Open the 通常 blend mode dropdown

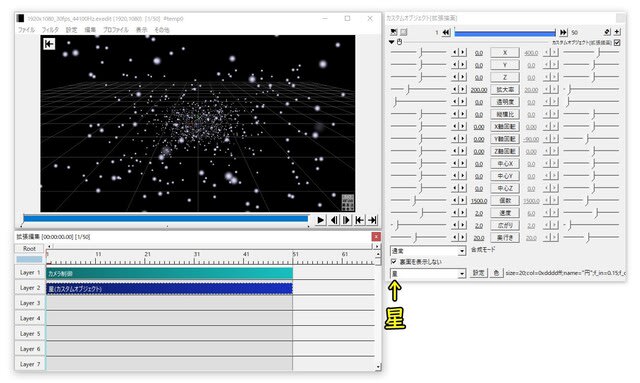(428, 251)
